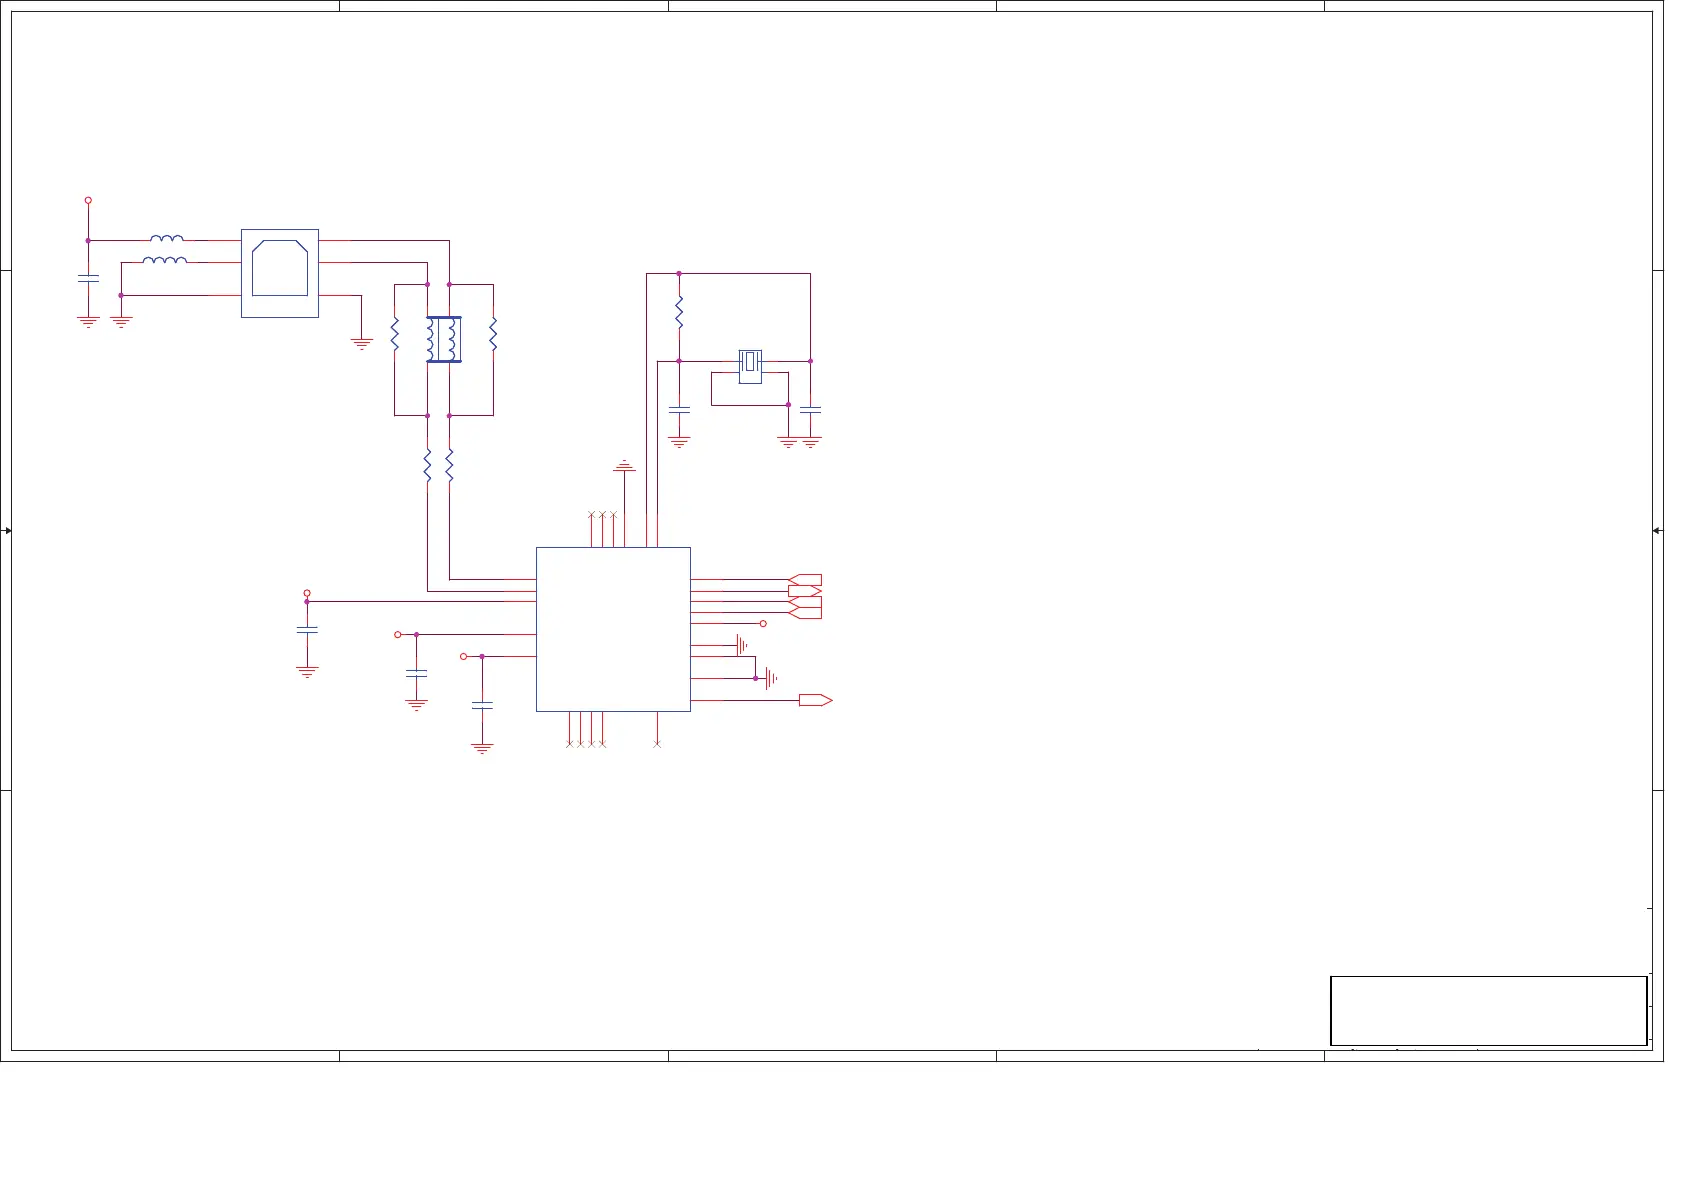Click the capacitor below the top-left power terminal
The height and width of the screenshot is (1190, 1684).
88,278
